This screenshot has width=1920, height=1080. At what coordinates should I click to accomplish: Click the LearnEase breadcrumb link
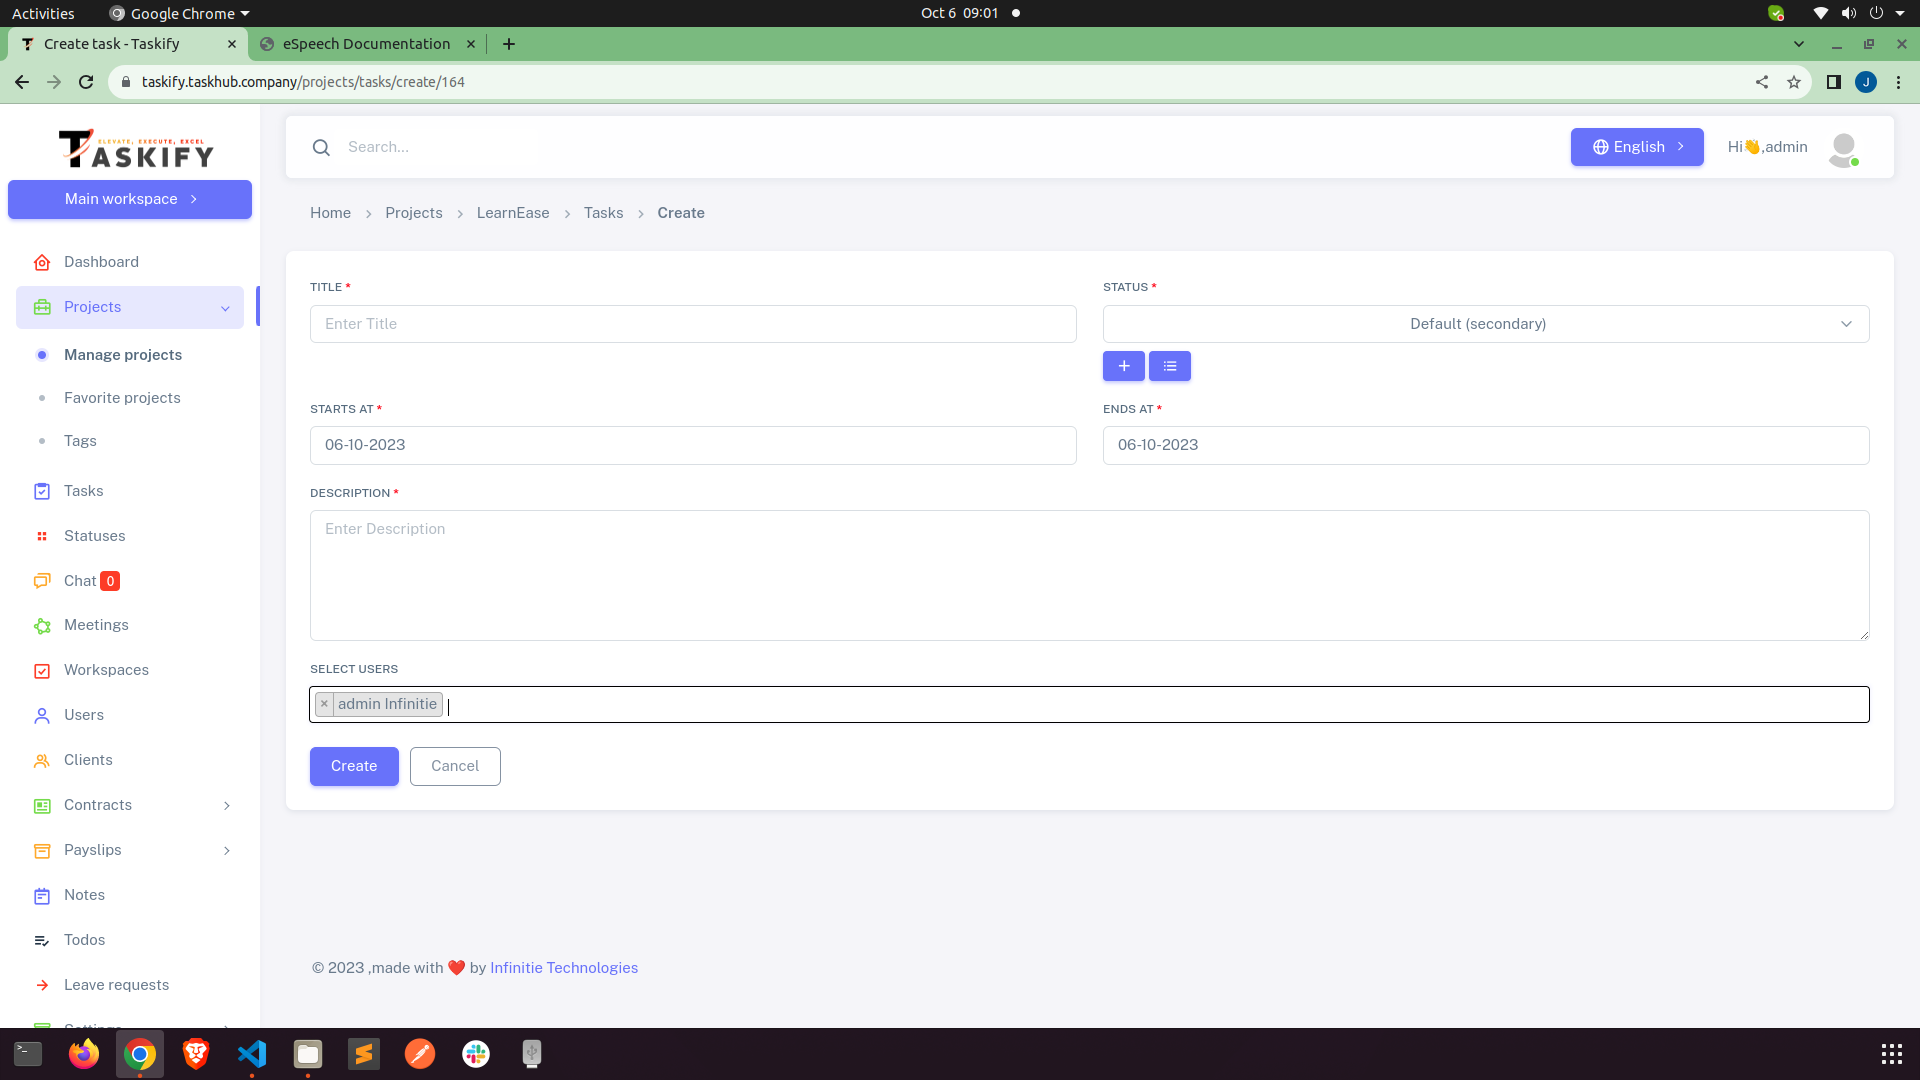[512, 213]
